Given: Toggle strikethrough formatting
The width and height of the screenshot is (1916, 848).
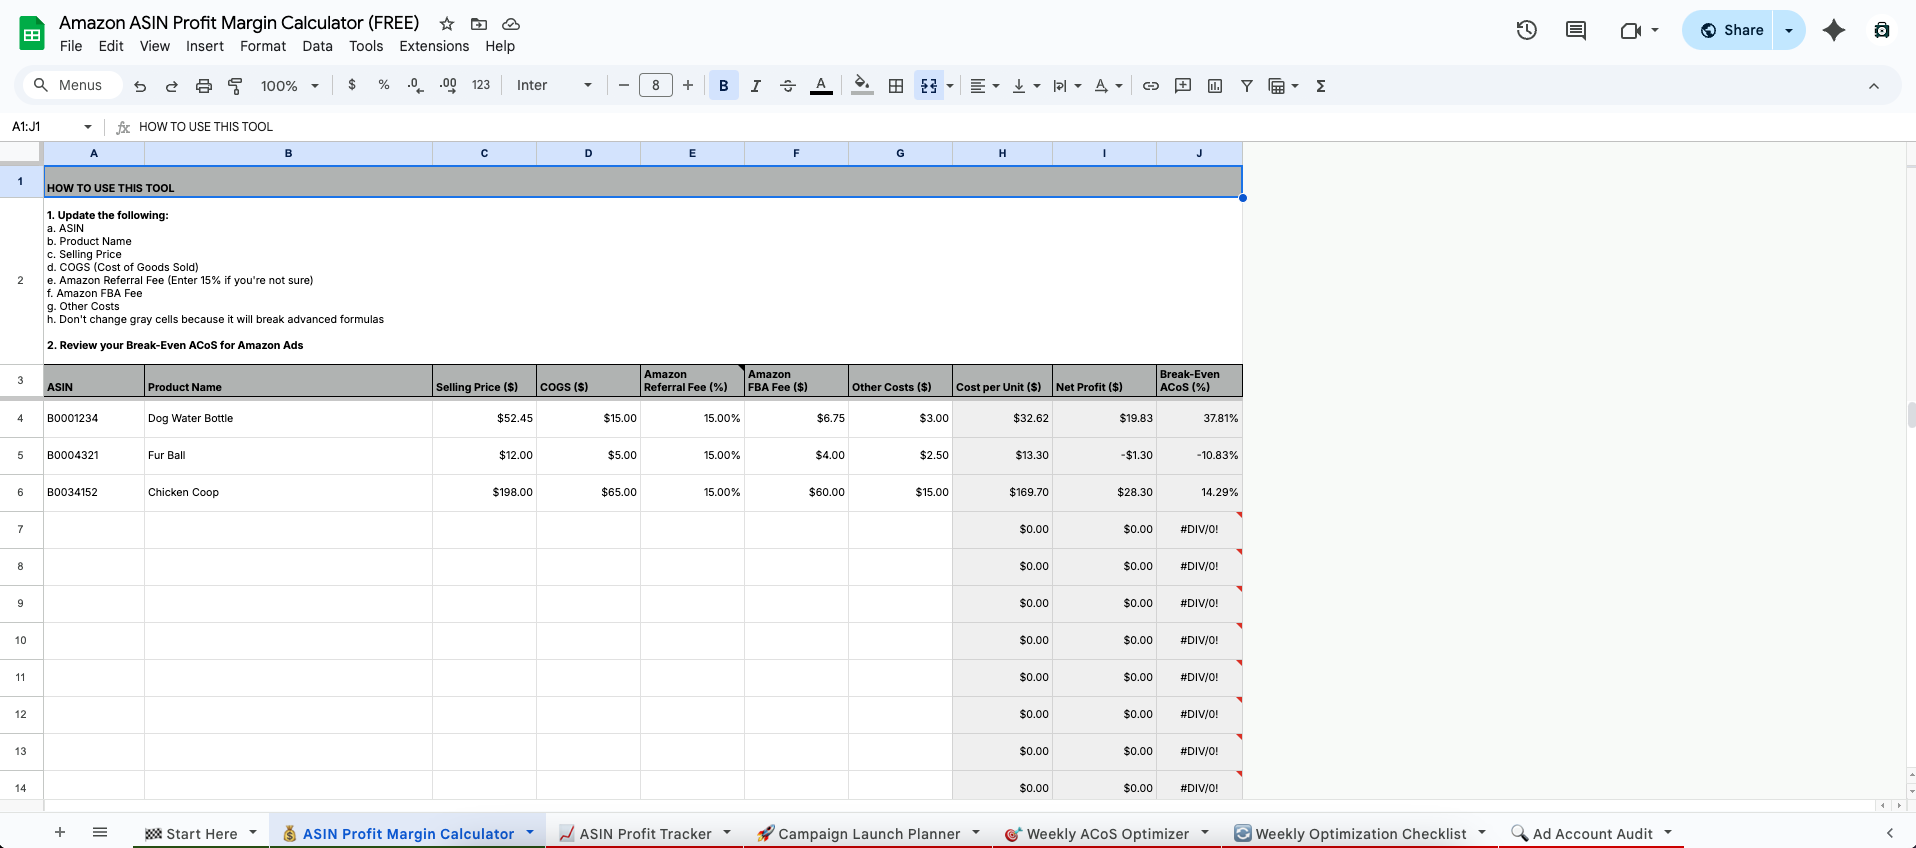Looking at the screenshot, I should point(788,86).
